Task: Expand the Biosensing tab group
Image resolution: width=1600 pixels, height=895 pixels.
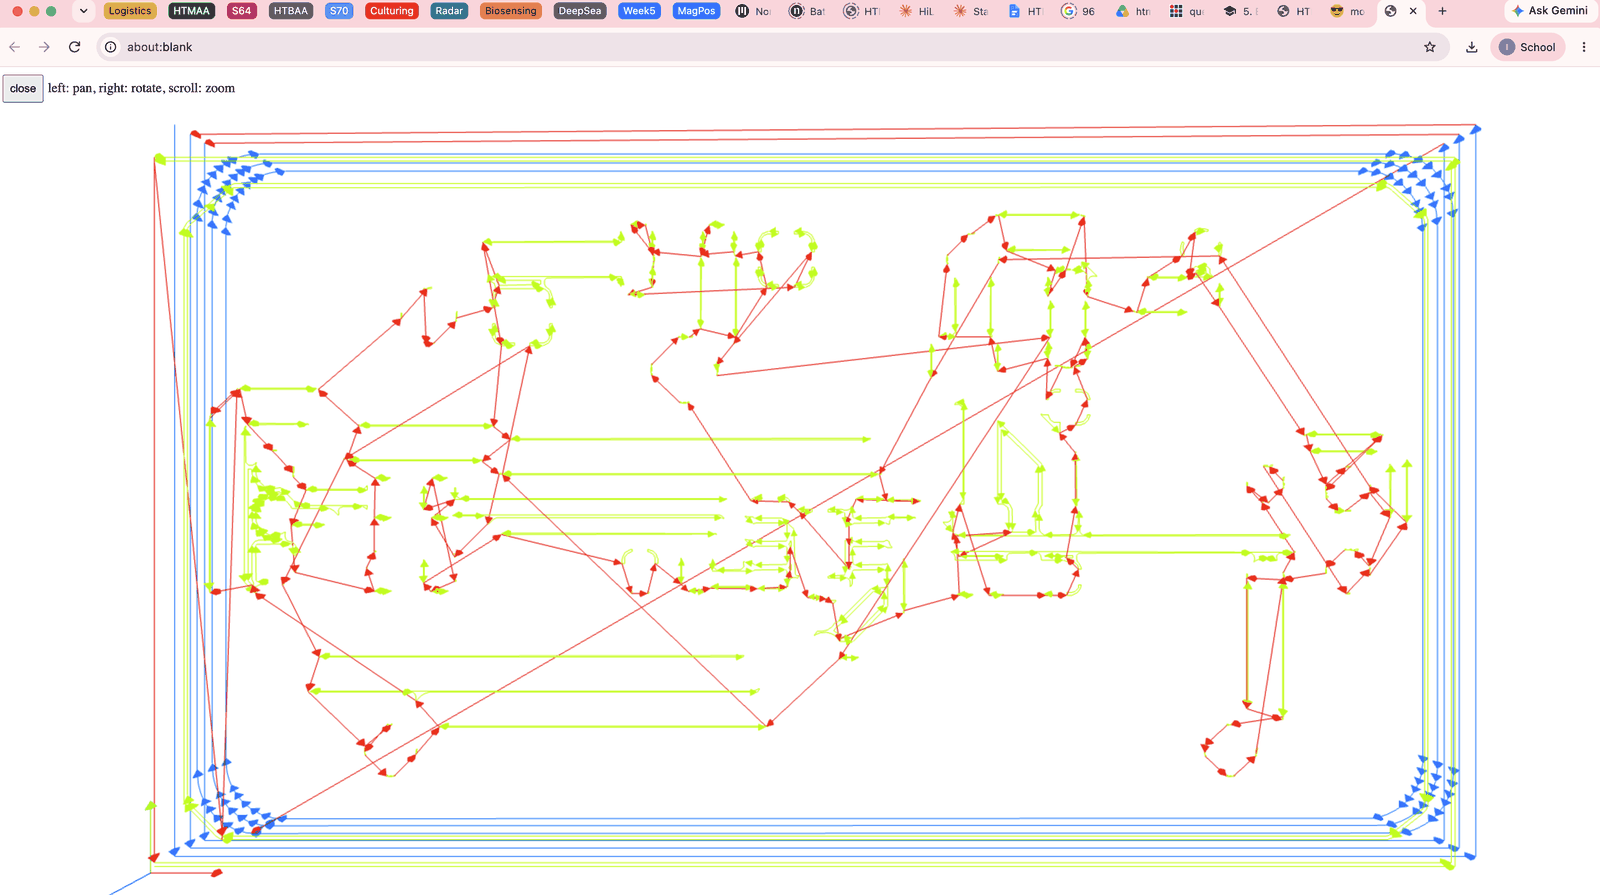Action: [x=511, y=11]
